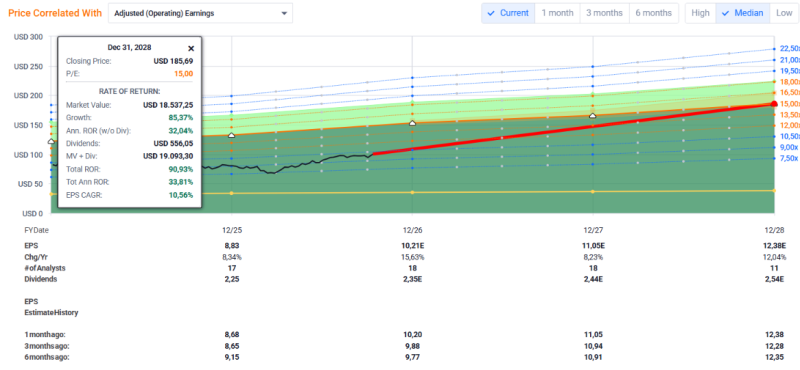The height and width of the screenshot is (370, 800).
Task: Click the 8,34% yearly change value
Action: [232, 257]
